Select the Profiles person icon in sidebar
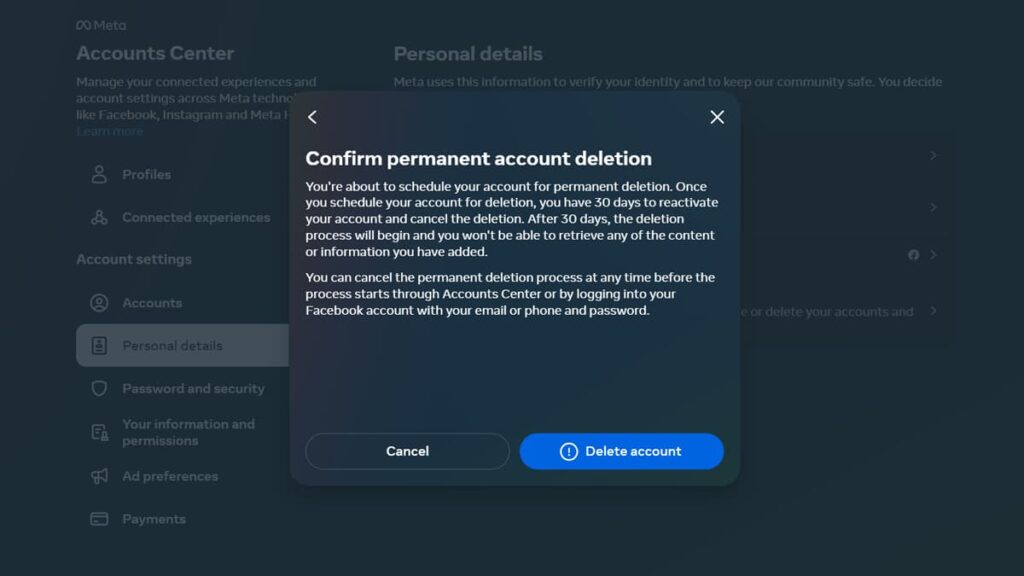The width and height of the screenshot is (1024, 576). click(x=100, y=174)
